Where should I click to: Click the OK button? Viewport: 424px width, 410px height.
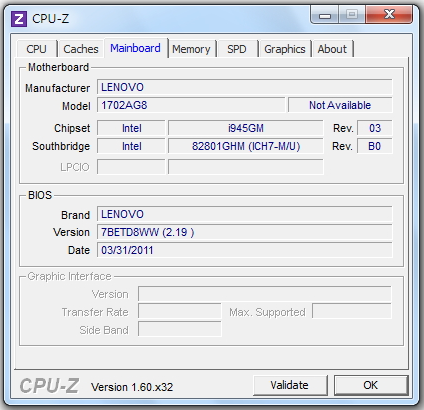[371, 385]
